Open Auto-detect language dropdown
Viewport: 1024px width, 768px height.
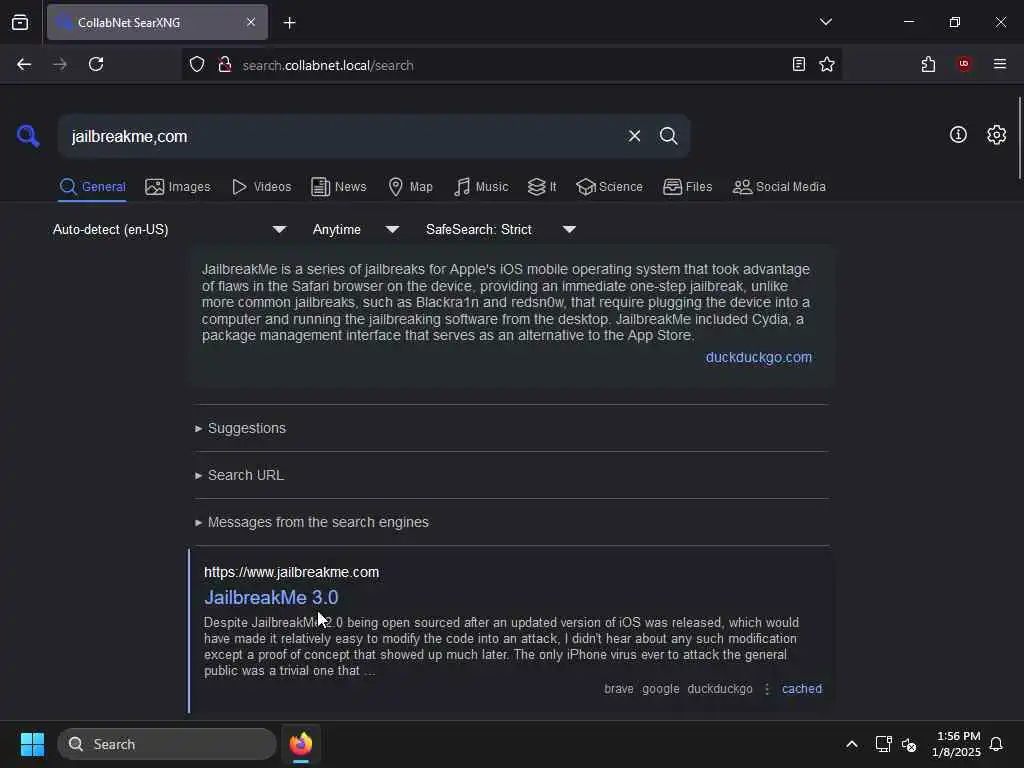[170, 229]
